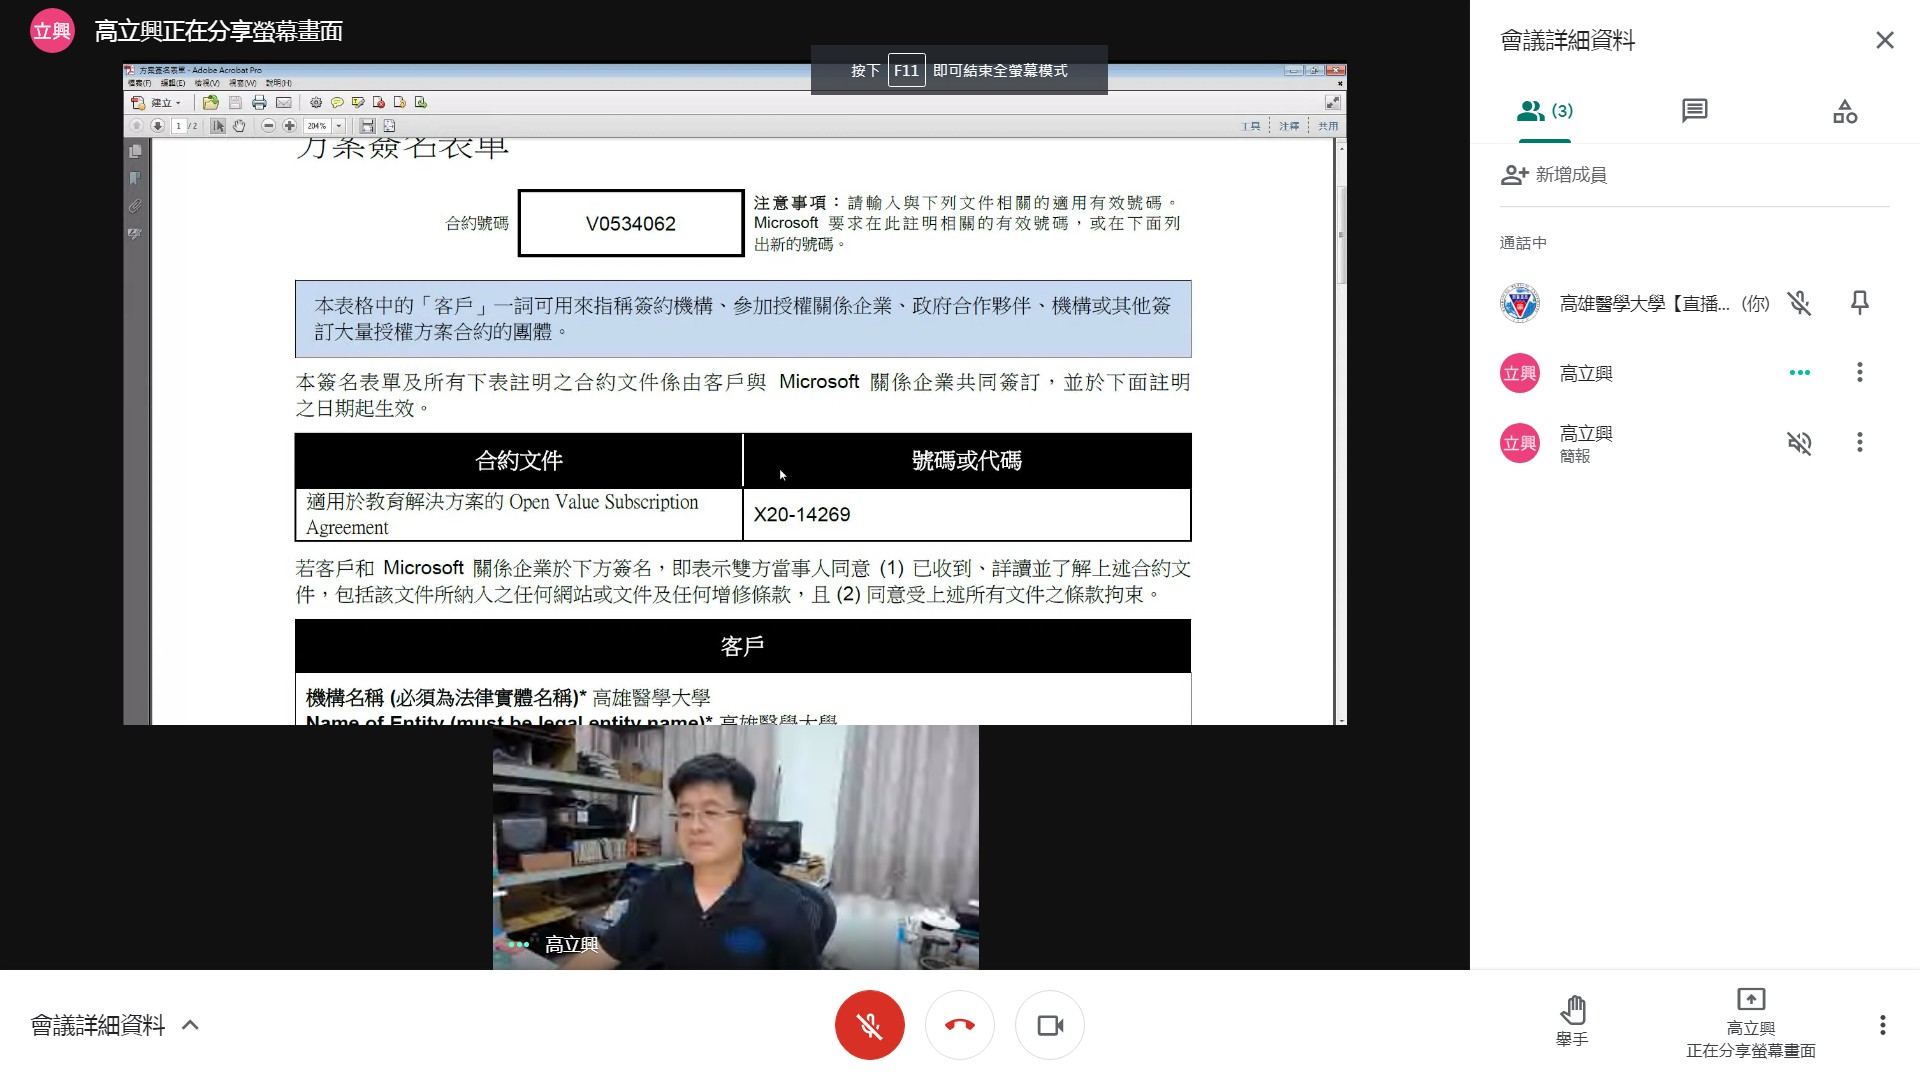Click the print icon in Acrobat

pyautogui.click(x=259, y=103)
